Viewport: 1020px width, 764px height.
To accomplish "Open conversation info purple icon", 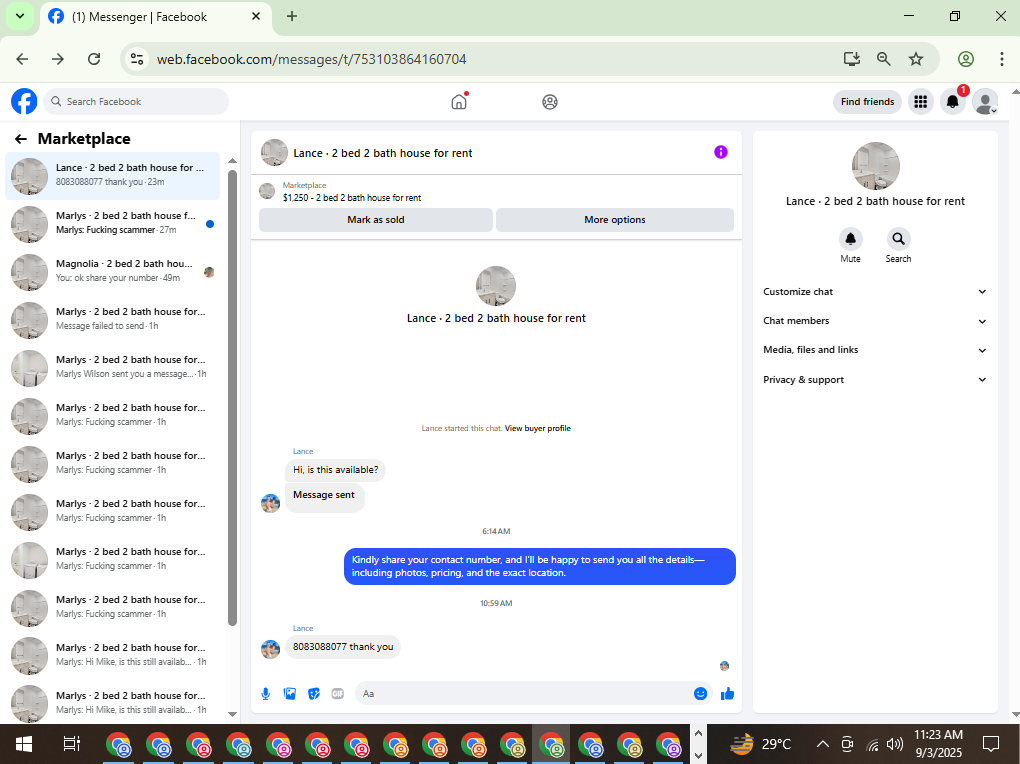I will tap(721, 152).
